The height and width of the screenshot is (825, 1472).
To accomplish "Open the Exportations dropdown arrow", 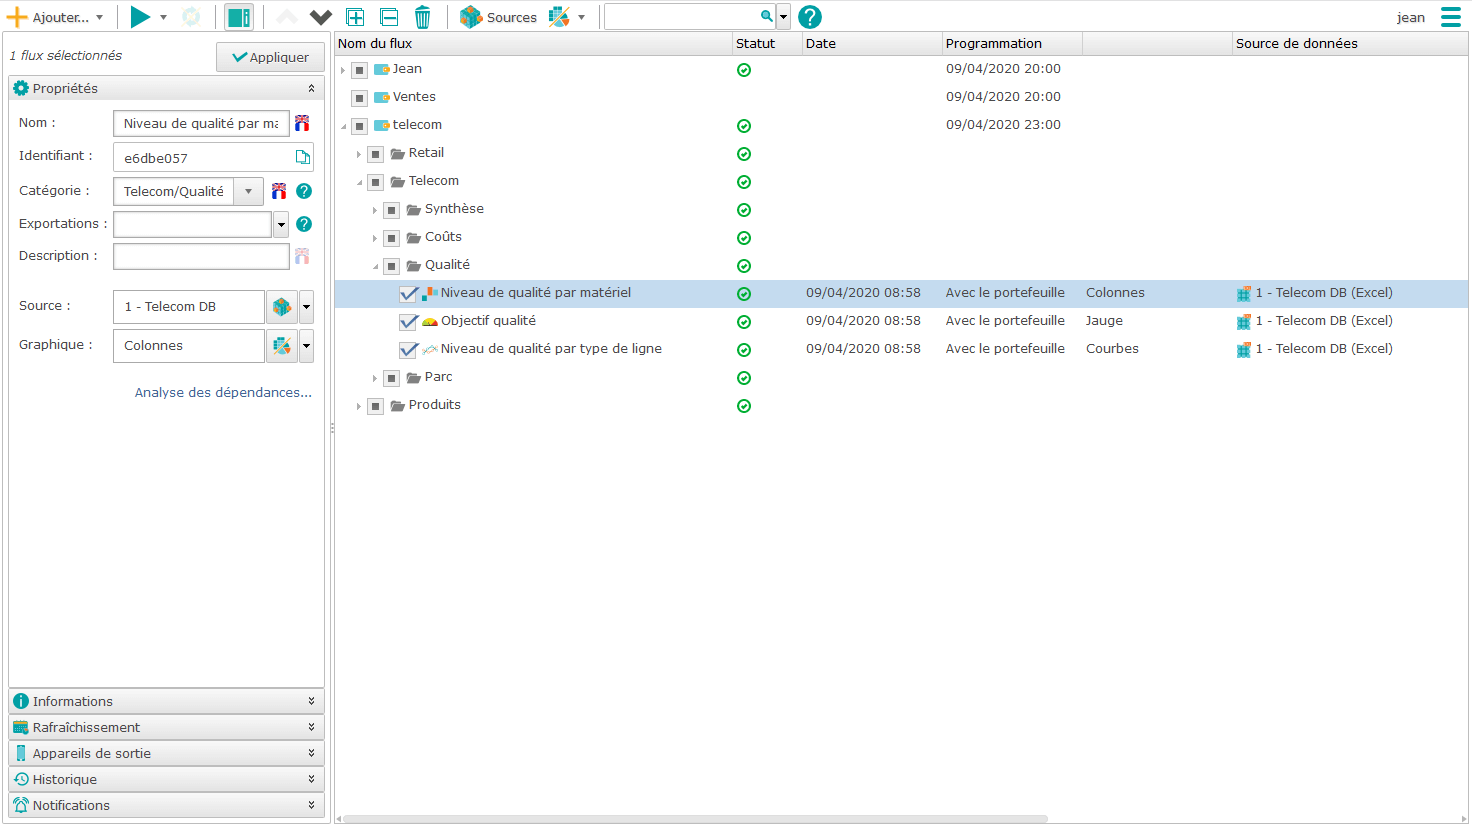I will [x=281, y=224].
